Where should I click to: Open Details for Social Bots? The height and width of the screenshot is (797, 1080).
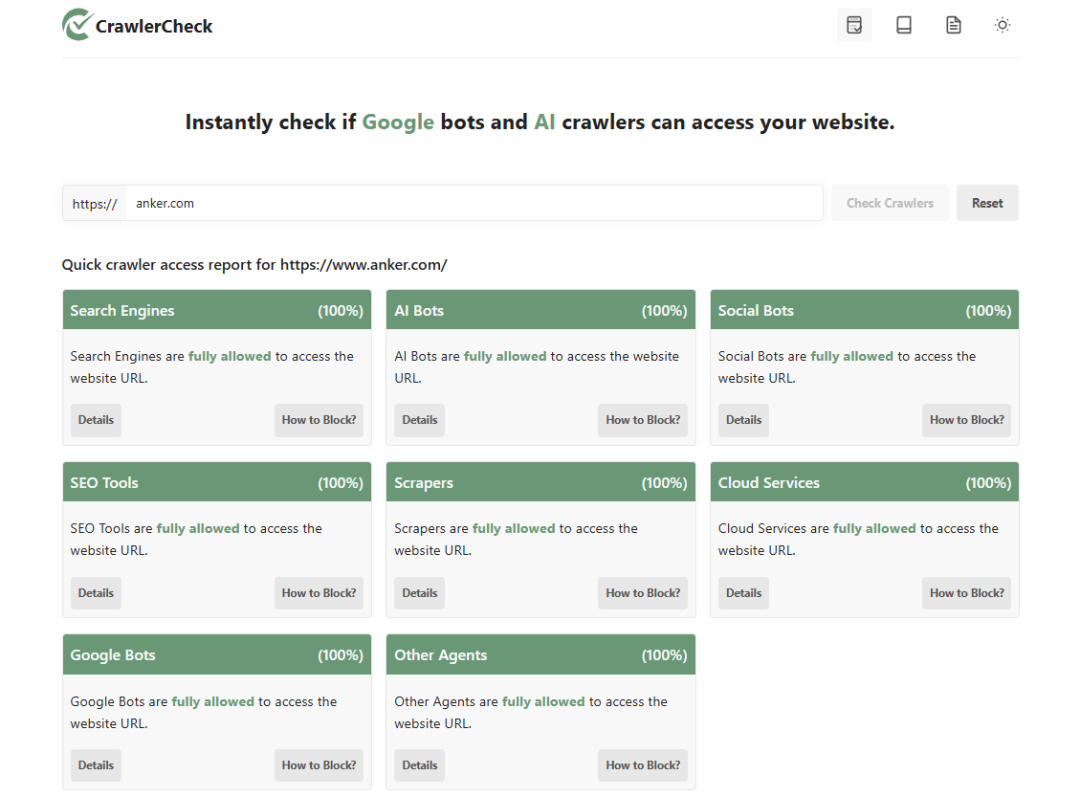744,420
